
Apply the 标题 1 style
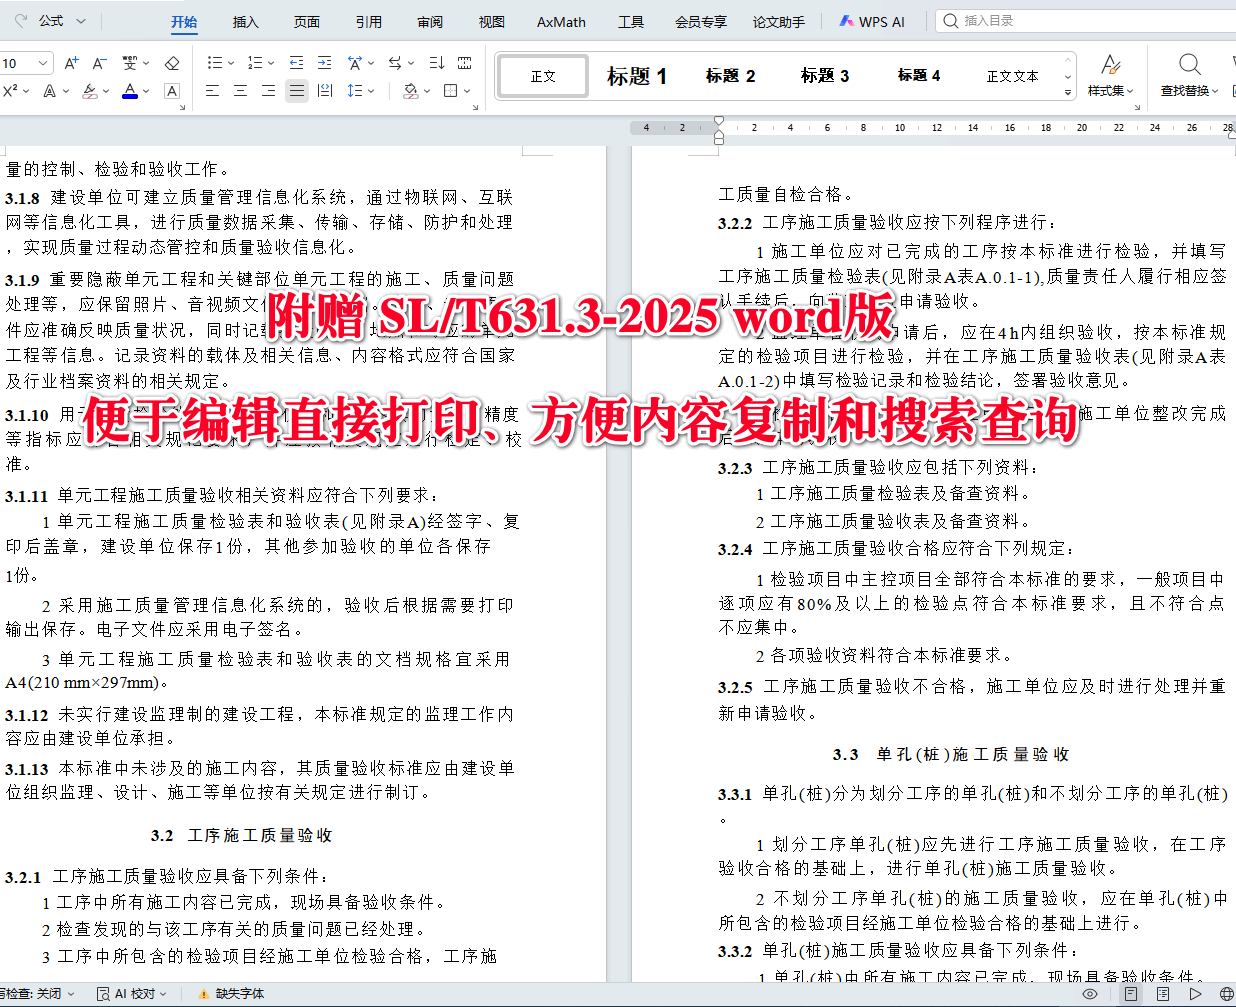[637, 76]
